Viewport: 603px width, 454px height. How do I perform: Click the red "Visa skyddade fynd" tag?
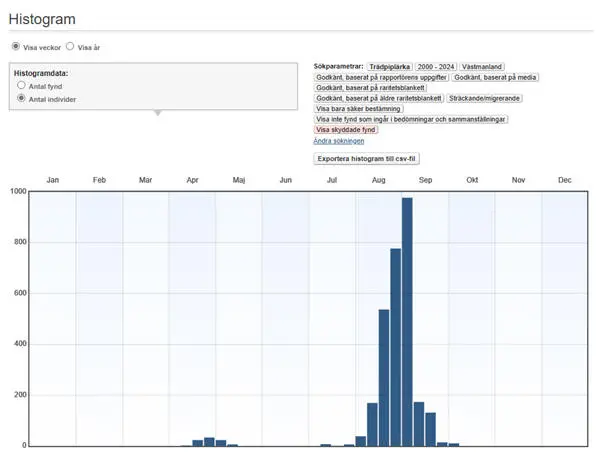[346, 130]
